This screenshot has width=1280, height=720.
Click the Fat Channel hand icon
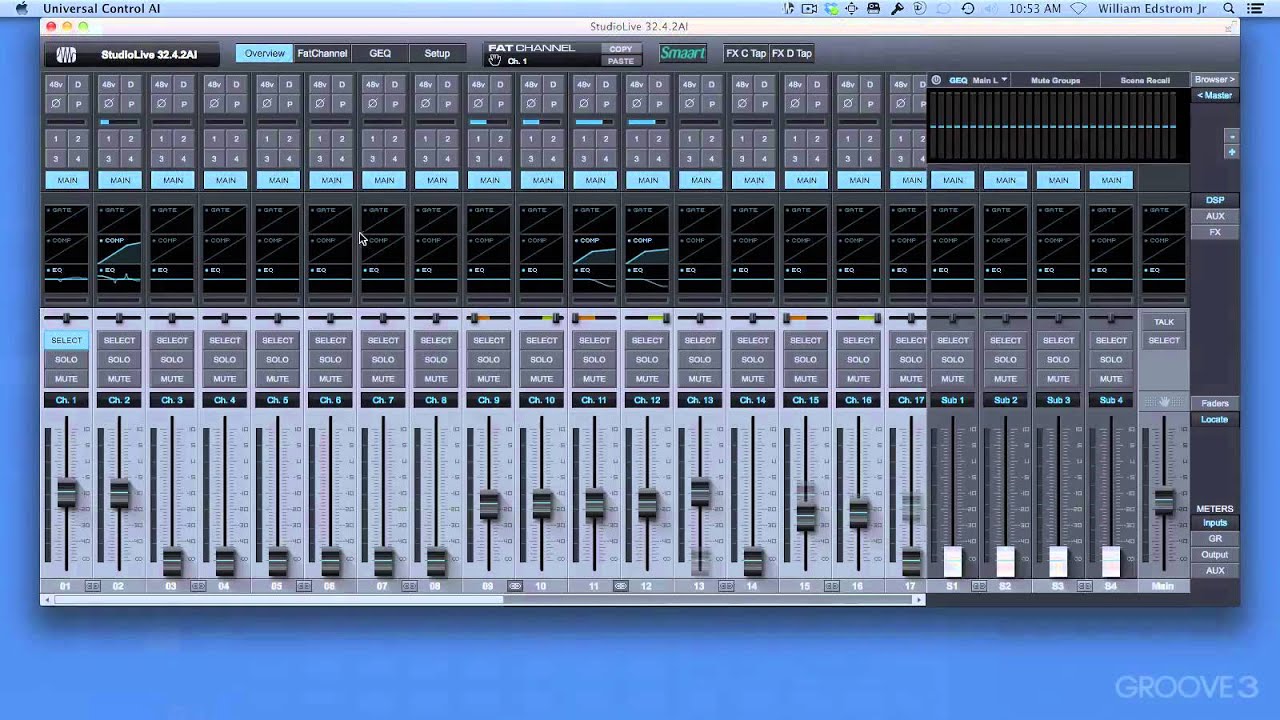click(494, 60)
